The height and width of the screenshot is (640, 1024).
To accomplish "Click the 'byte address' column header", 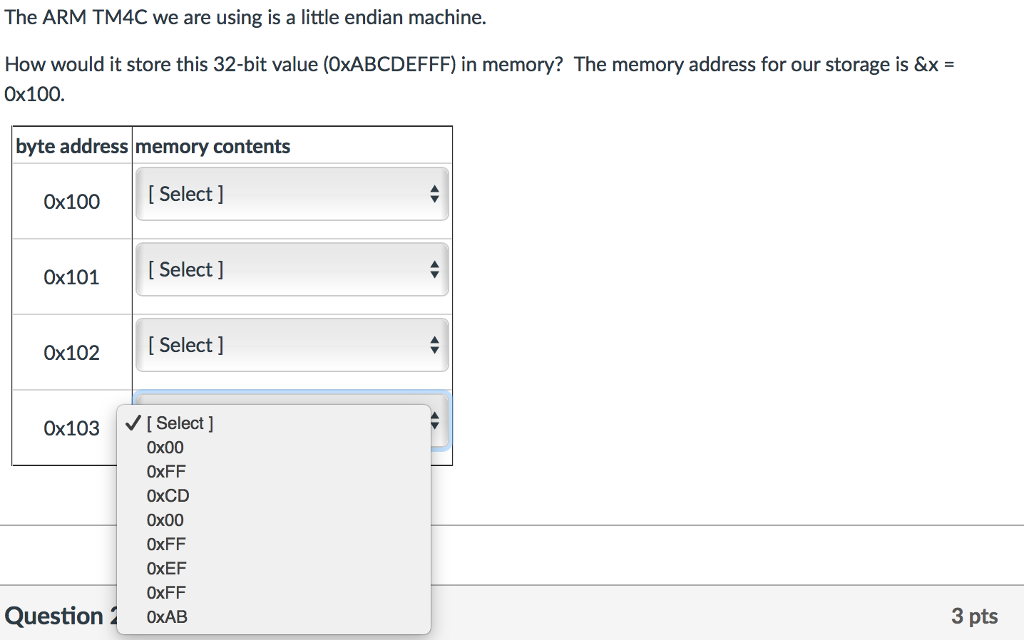I will click(72, 146).
